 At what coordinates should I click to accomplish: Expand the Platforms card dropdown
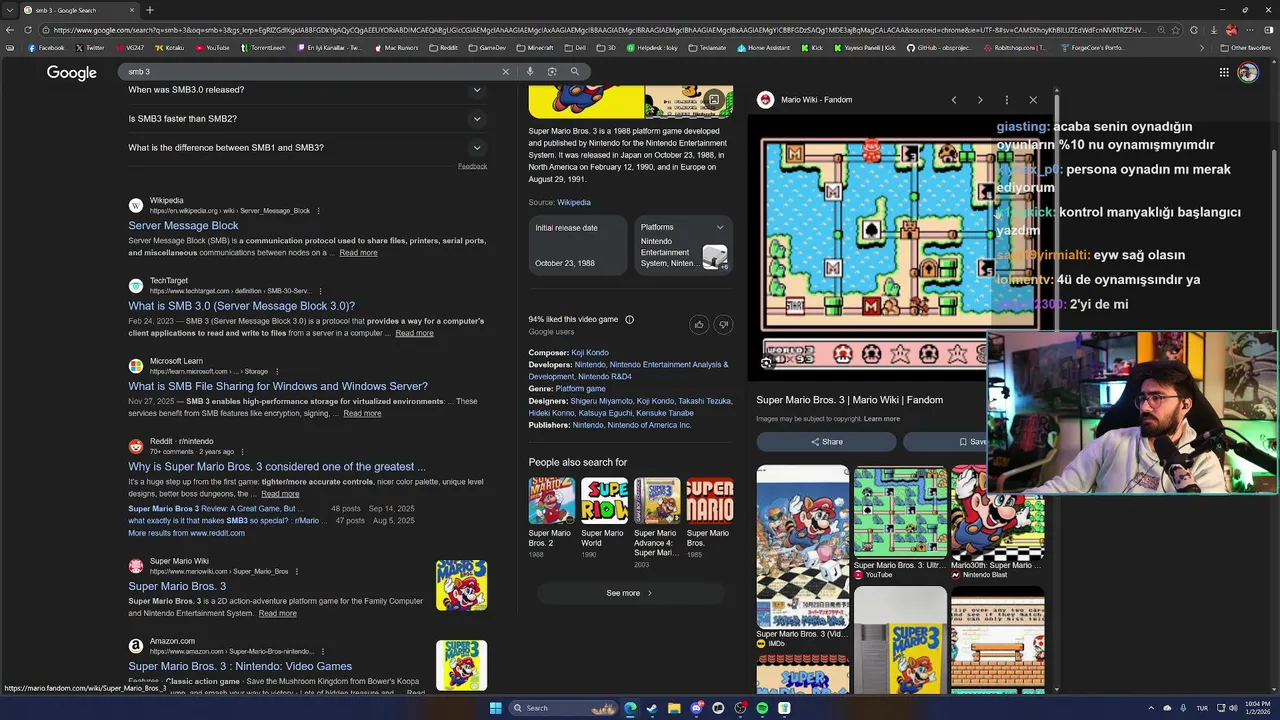[x=719, y=228]
